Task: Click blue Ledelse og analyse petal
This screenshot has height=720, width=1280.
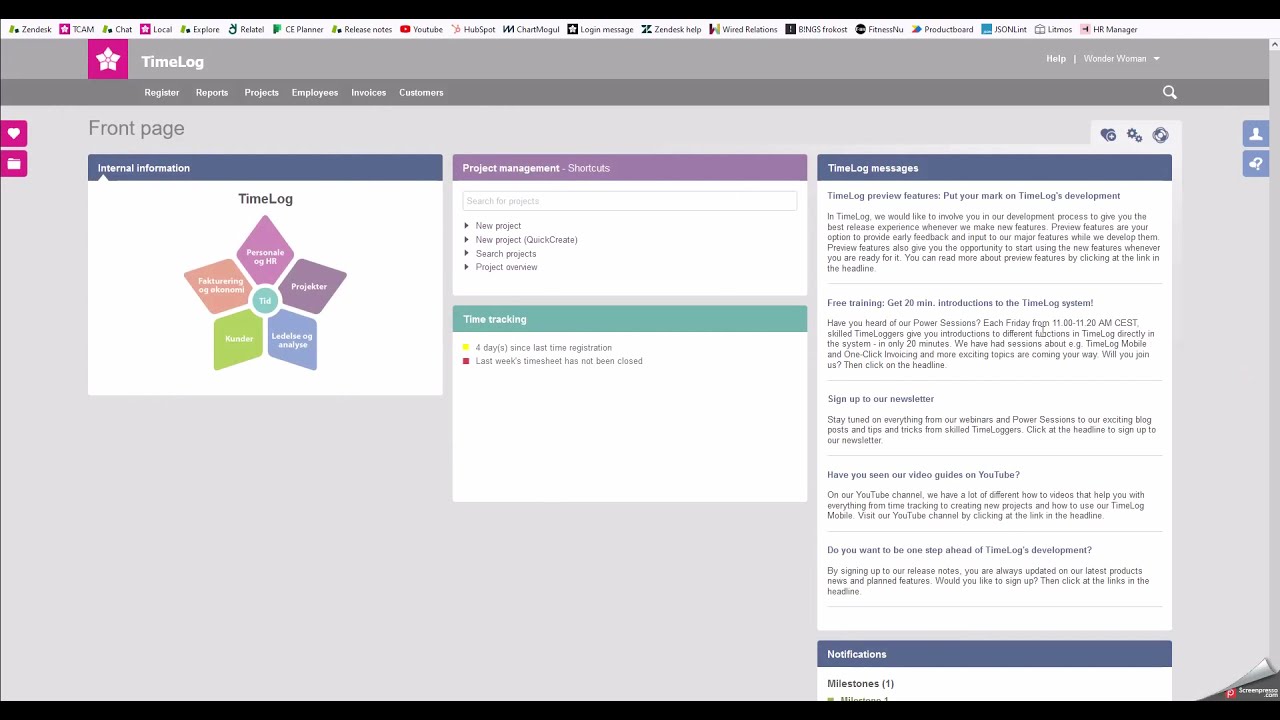Action: click(292, 340)
